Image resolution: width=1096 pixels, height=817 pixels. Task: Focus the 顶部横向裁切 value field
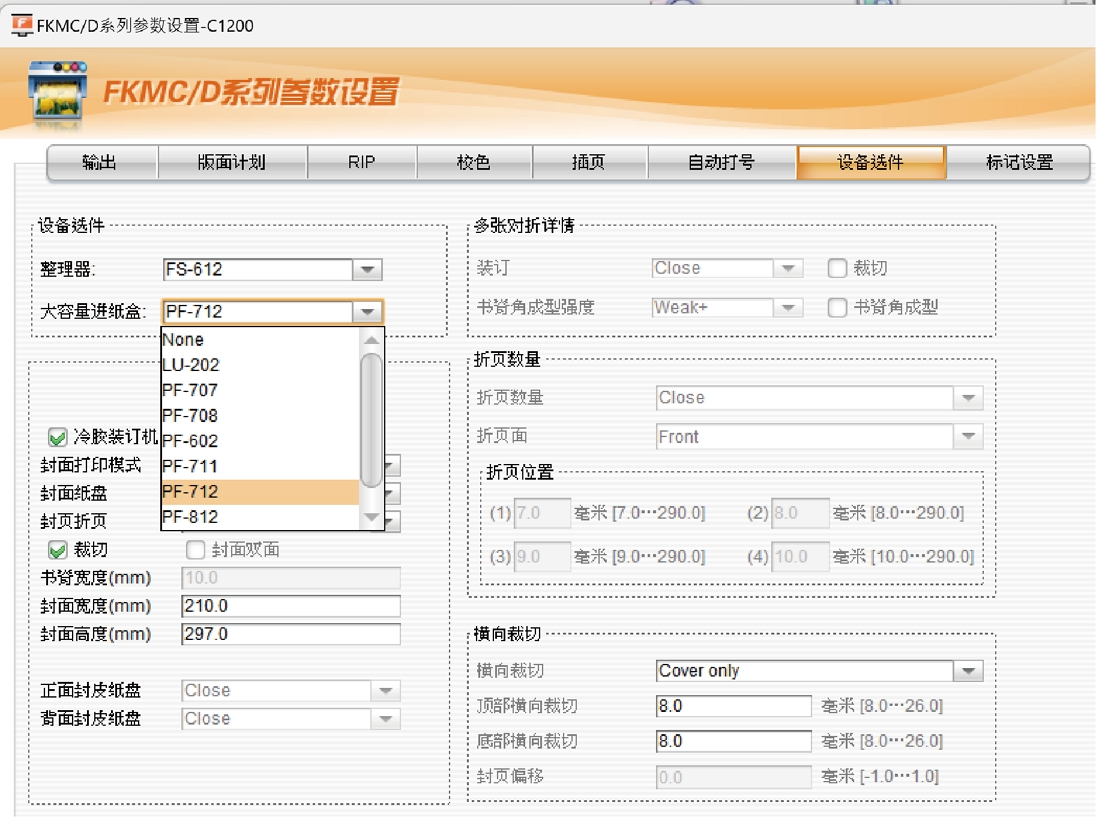tap(733, 706)
